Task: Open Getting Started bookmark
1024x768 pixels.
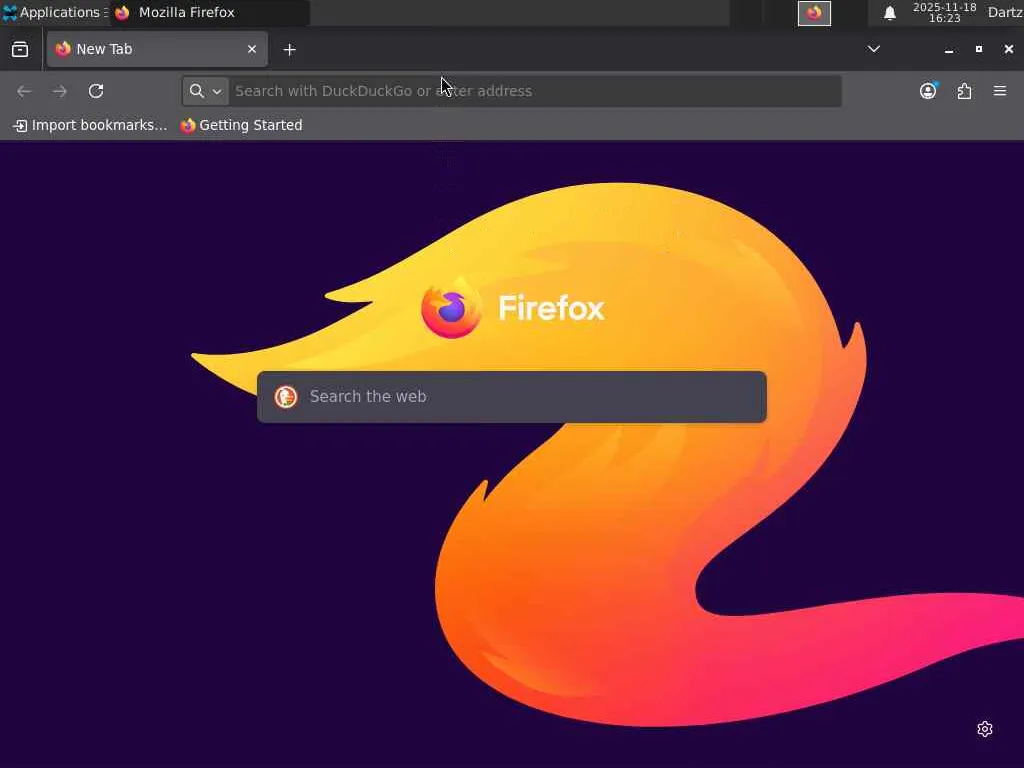Action: coord(242,125)
